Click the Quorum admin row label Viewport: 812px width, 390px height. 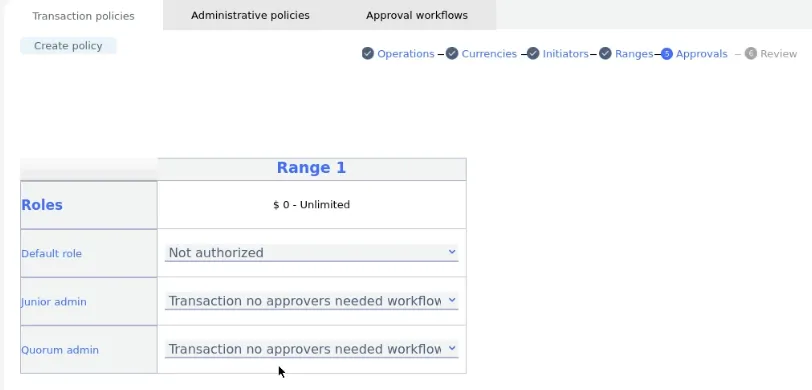coord(60,350)
